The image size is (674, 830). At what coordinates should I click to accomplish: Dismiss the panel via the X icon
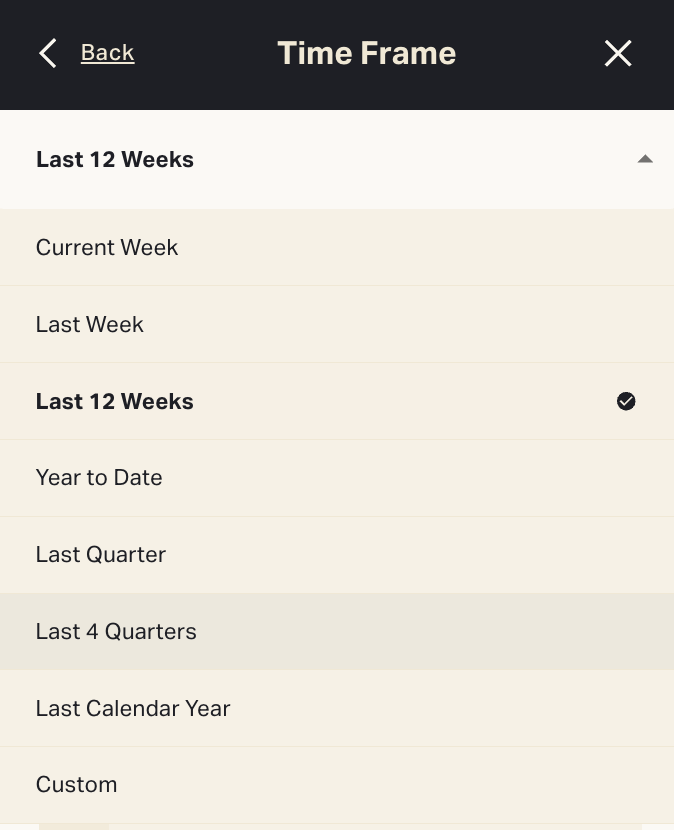(x=618, y=53)
